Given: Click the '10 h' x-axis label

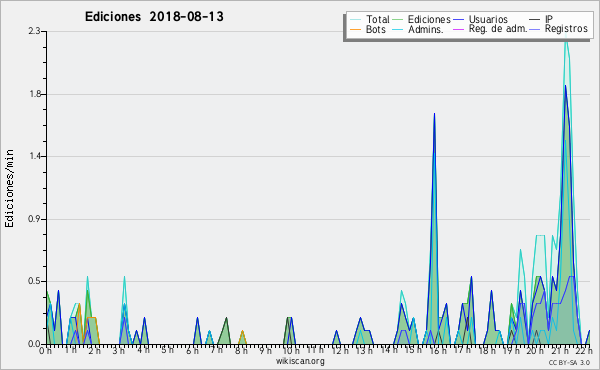Looking at the screenshot, I should pos(291,351).
